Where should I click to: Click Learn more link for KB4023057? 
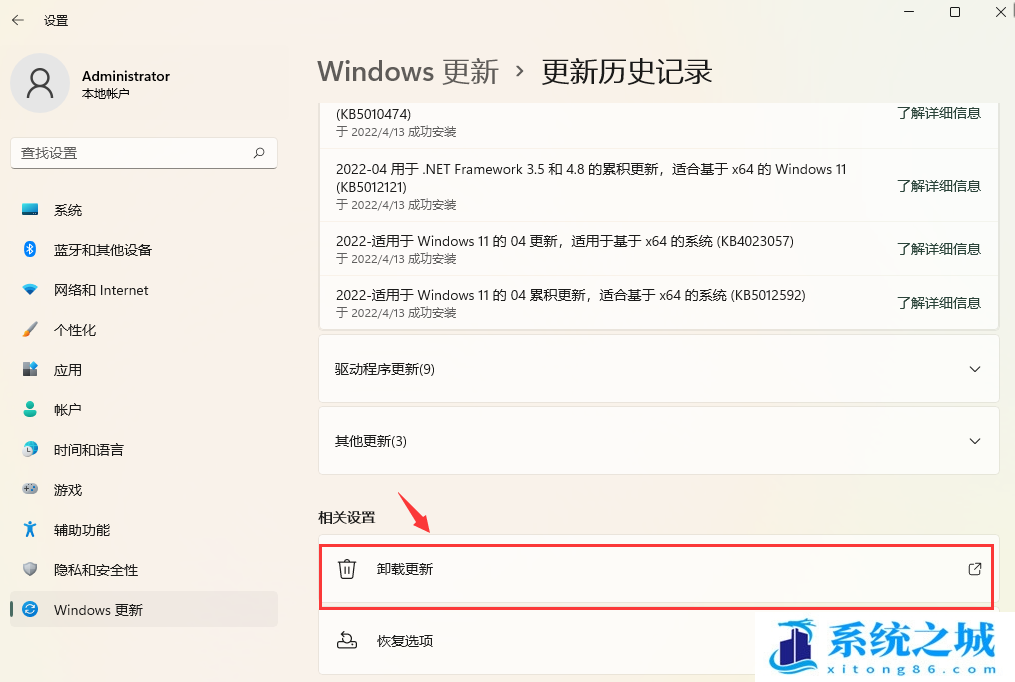(938, 249)
